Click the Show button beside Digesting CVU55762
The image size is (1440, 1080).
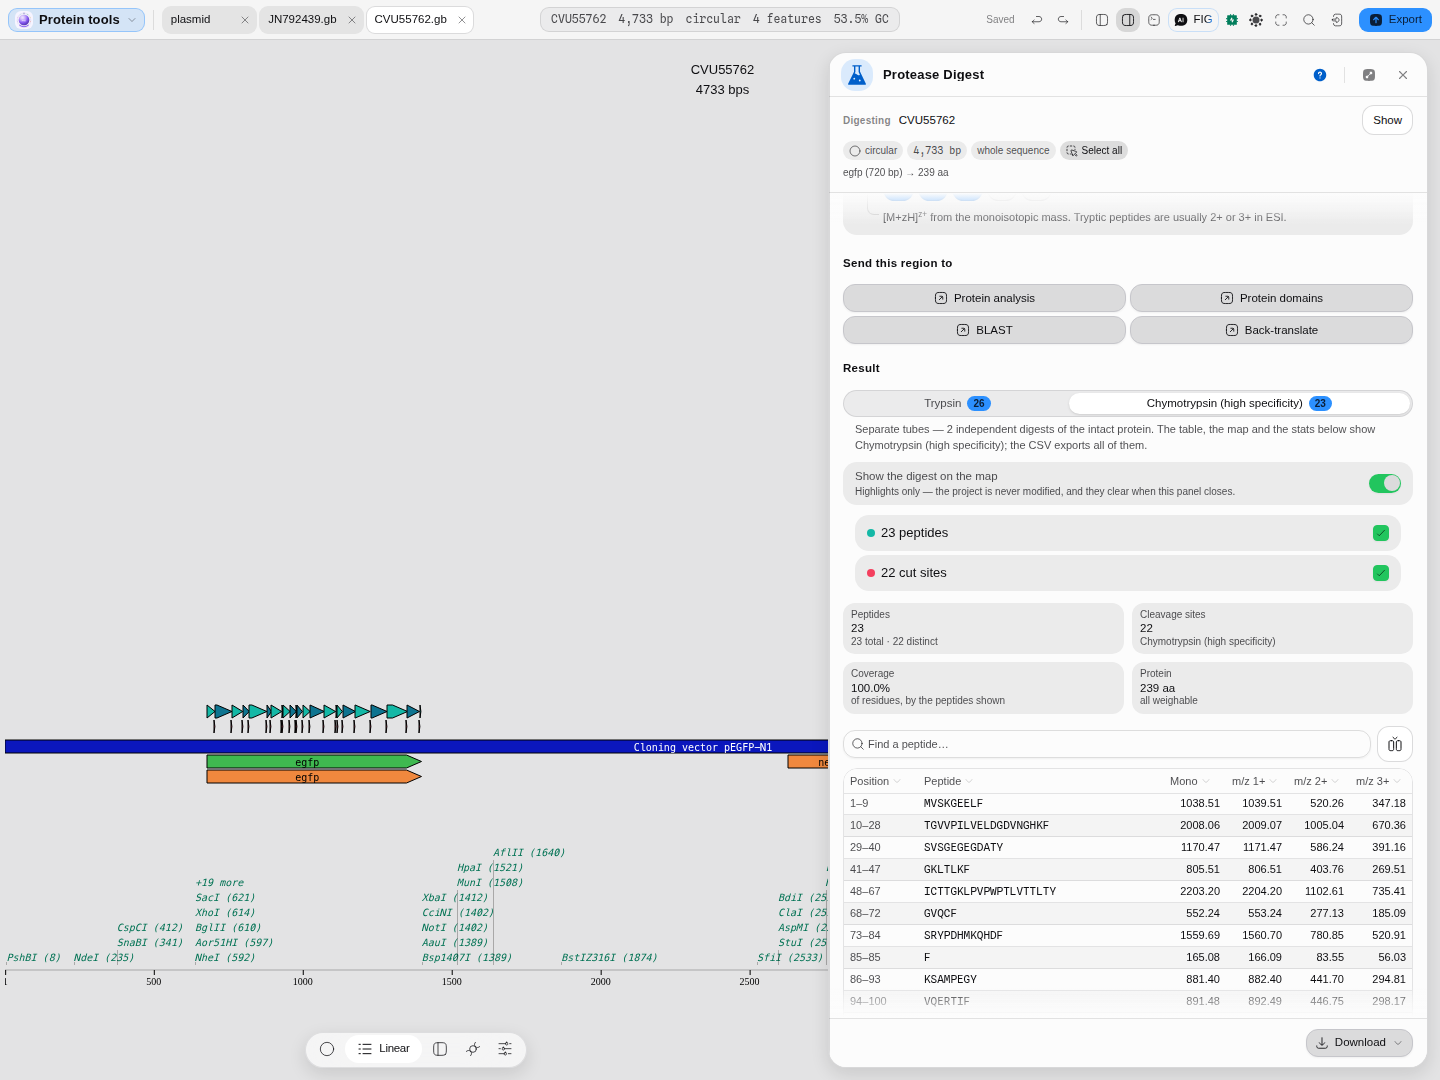pos(1387,120)
